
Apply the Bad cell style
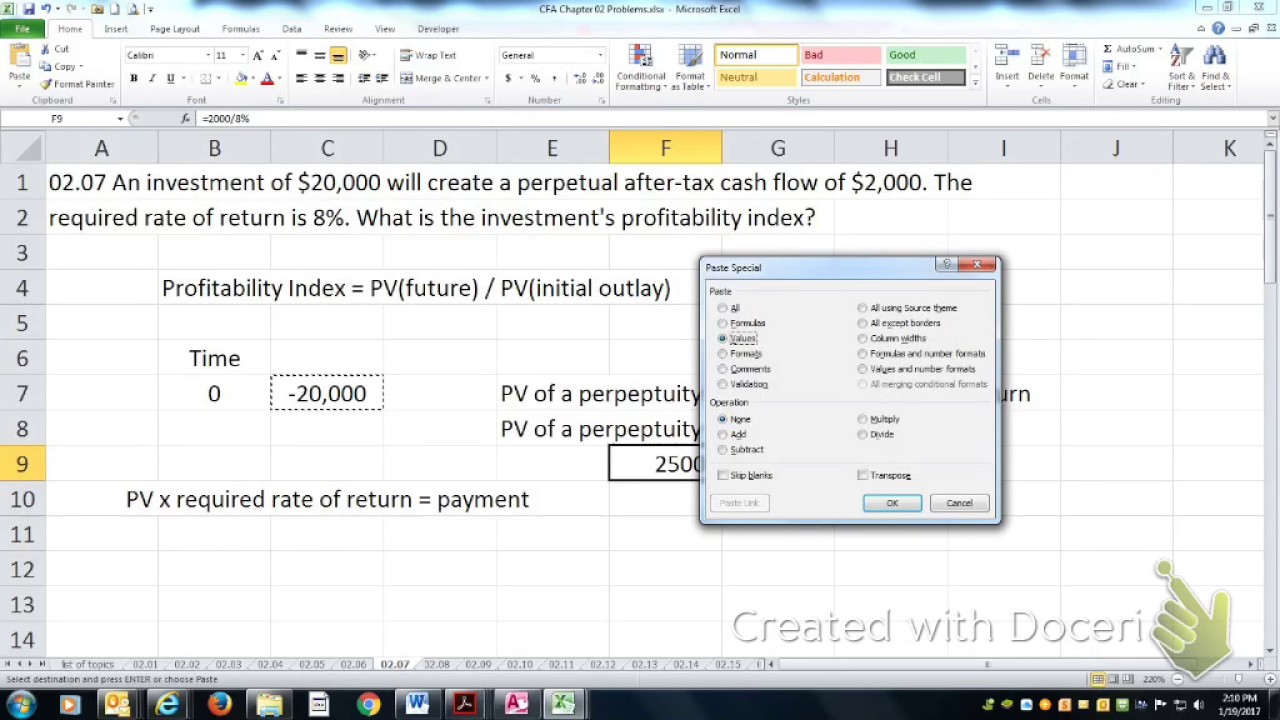[x=840, y=55]
